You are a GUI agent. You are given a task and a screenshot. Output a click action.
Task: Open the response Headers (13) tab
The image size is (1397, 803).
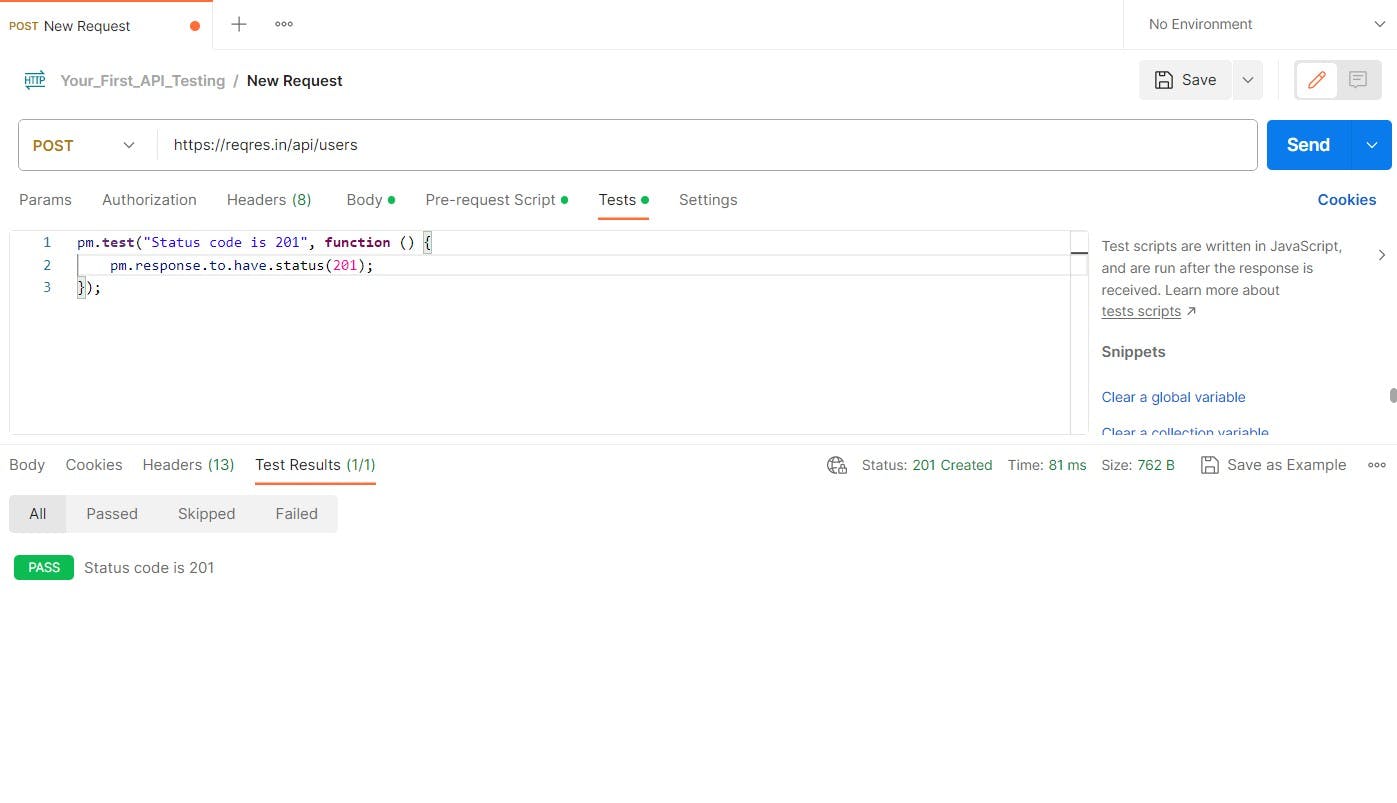(188, 465)
